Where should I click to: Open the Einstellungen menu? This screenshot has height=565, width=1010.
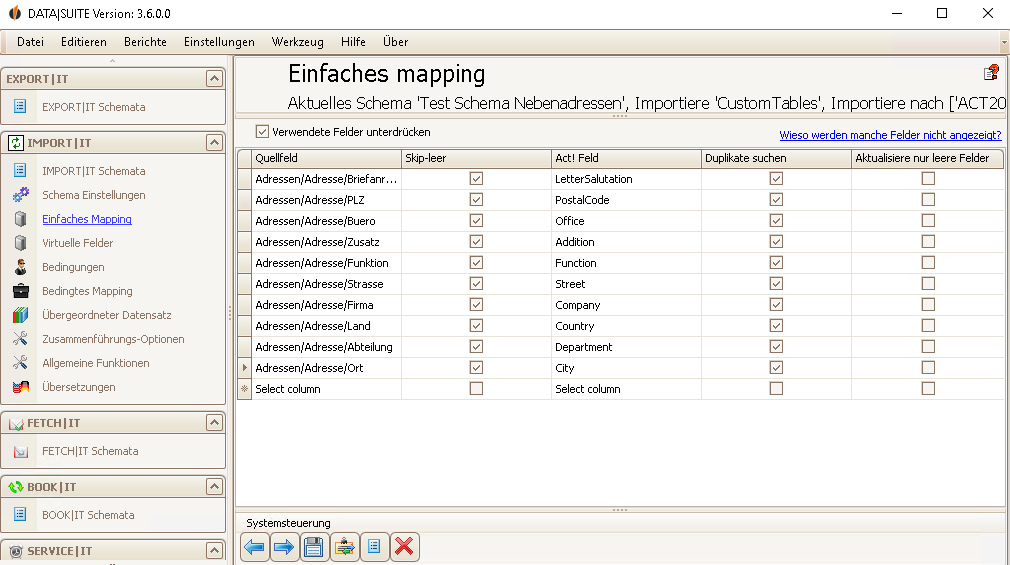(219, 42)
